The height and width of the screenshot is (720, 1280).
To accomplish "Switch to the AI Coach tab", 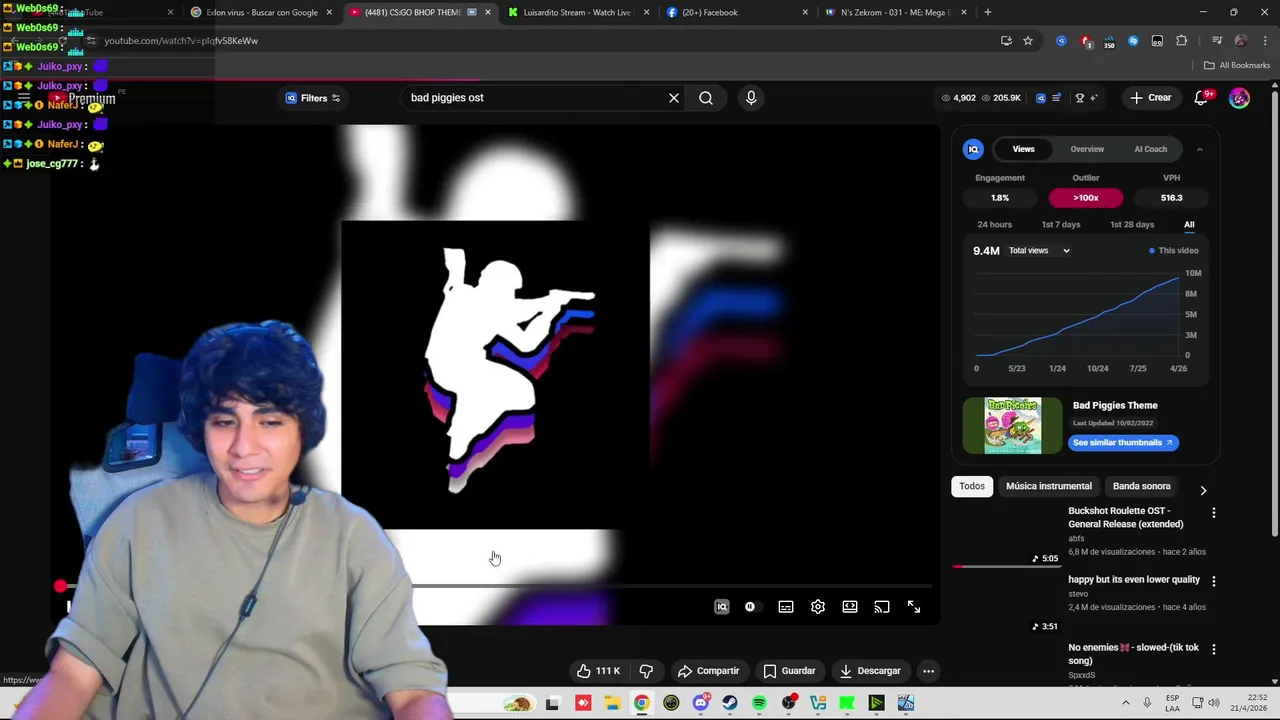I will pyautogui.click(x=1150, y=149).
